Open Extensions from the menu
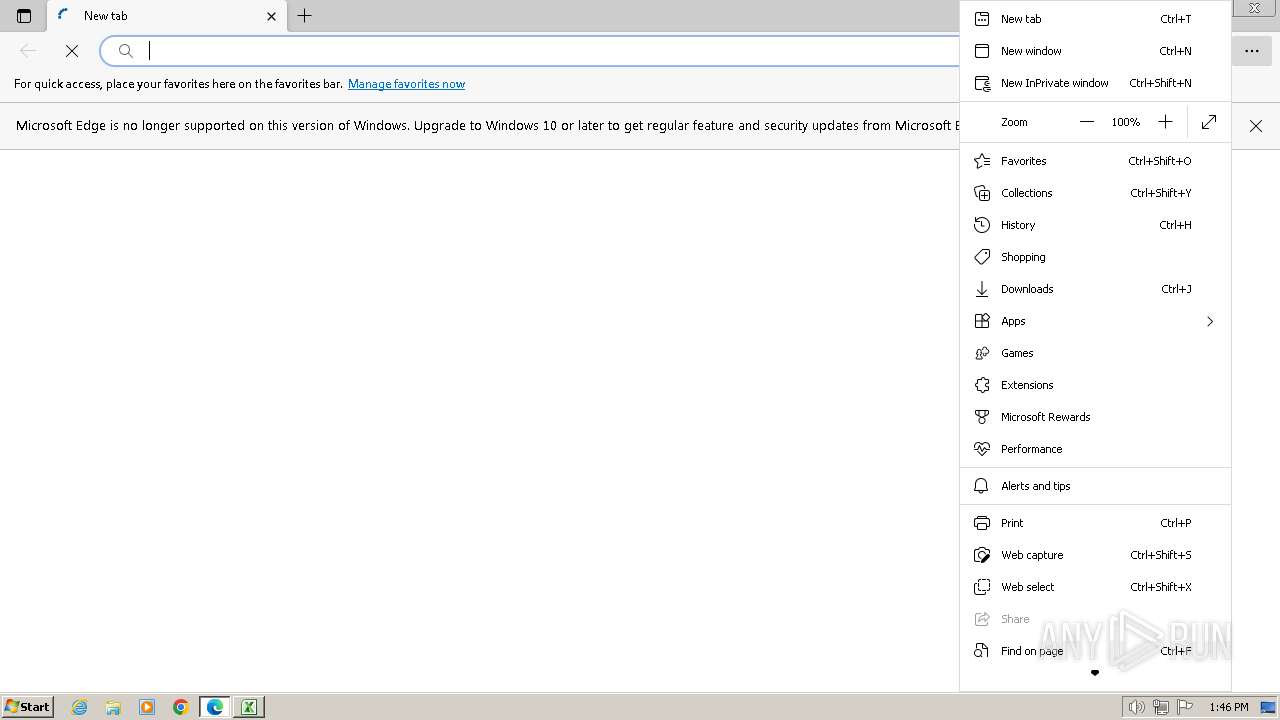The width and height of the screenshot is (1280, 720). (x=1095, y=385)
